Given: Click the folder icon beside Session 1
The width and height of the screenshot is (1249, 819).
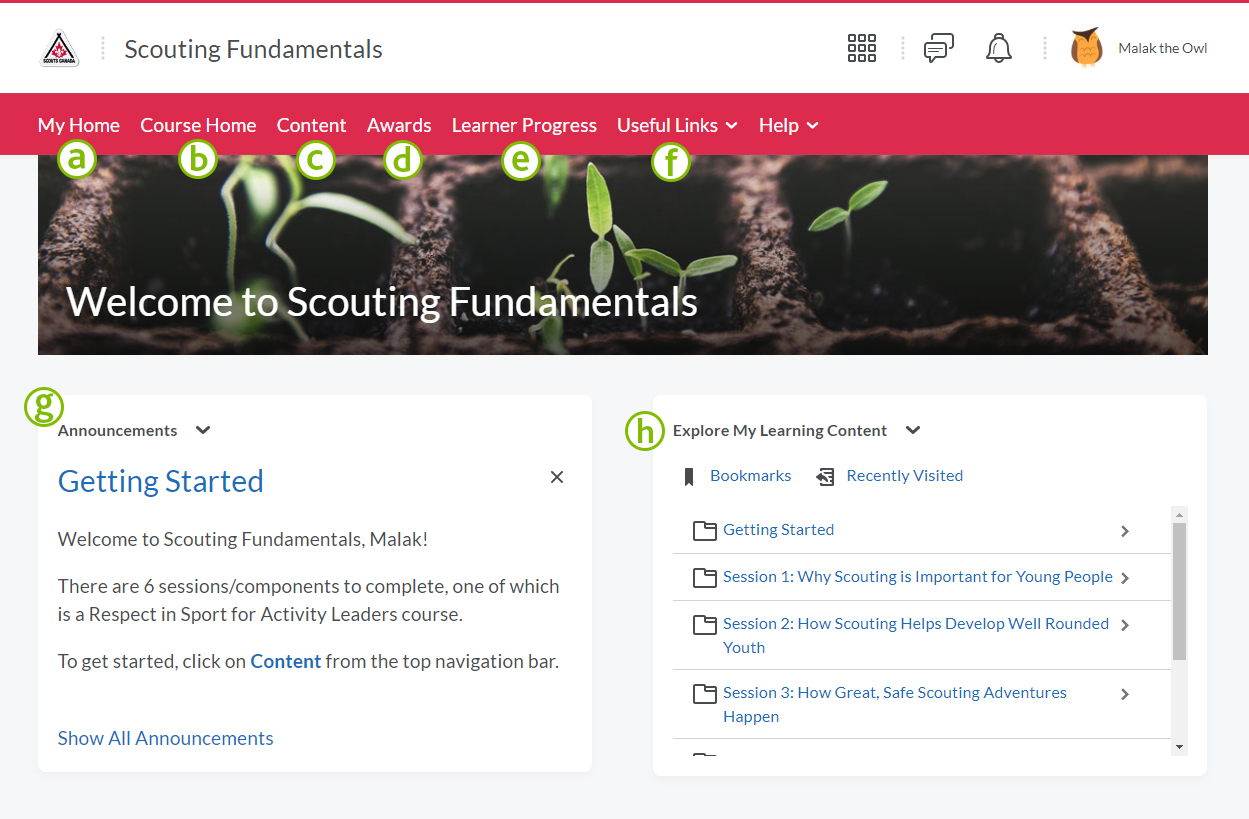Looking at the screenshot, I should tap(705, 578).
